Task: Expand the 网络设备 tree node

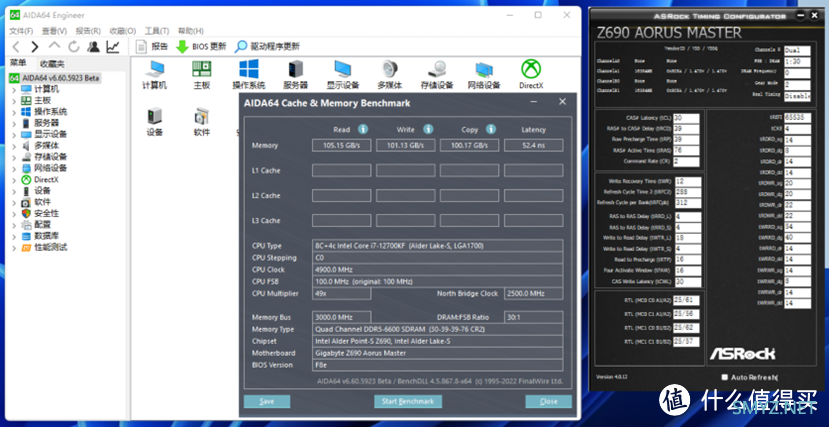Action: point(14,168)
